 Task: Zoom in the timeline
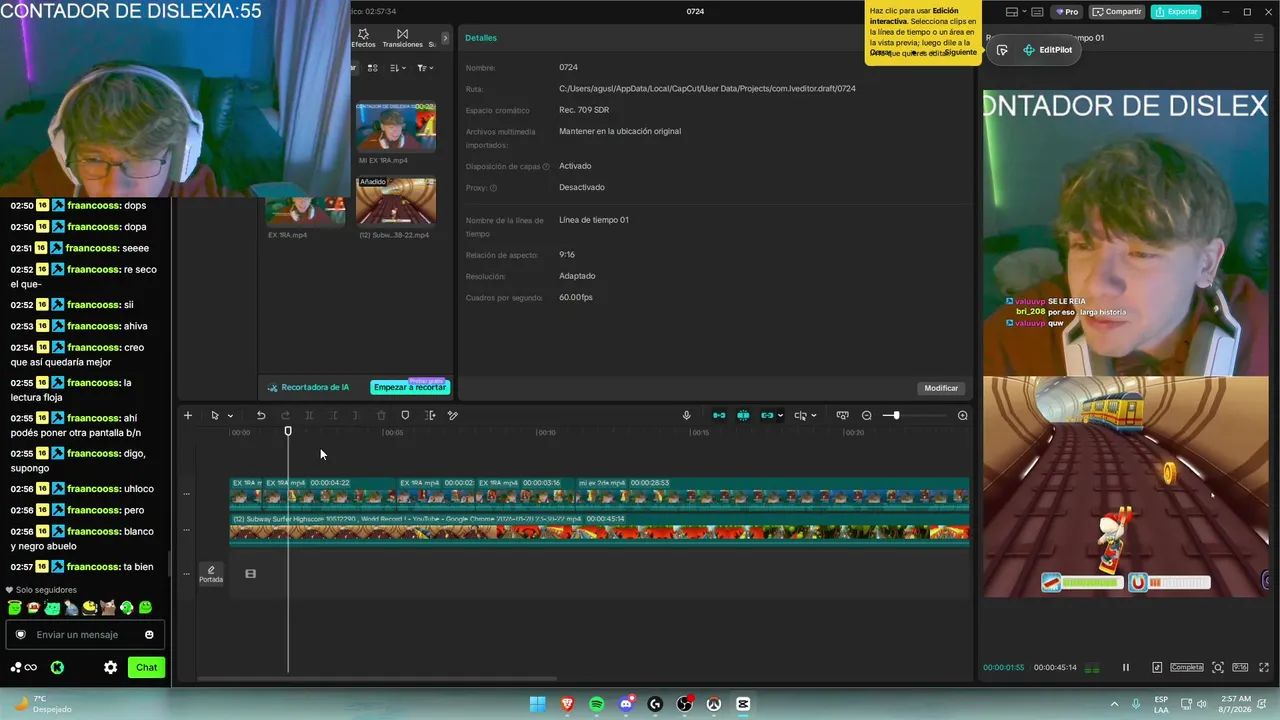coord(963,415)
